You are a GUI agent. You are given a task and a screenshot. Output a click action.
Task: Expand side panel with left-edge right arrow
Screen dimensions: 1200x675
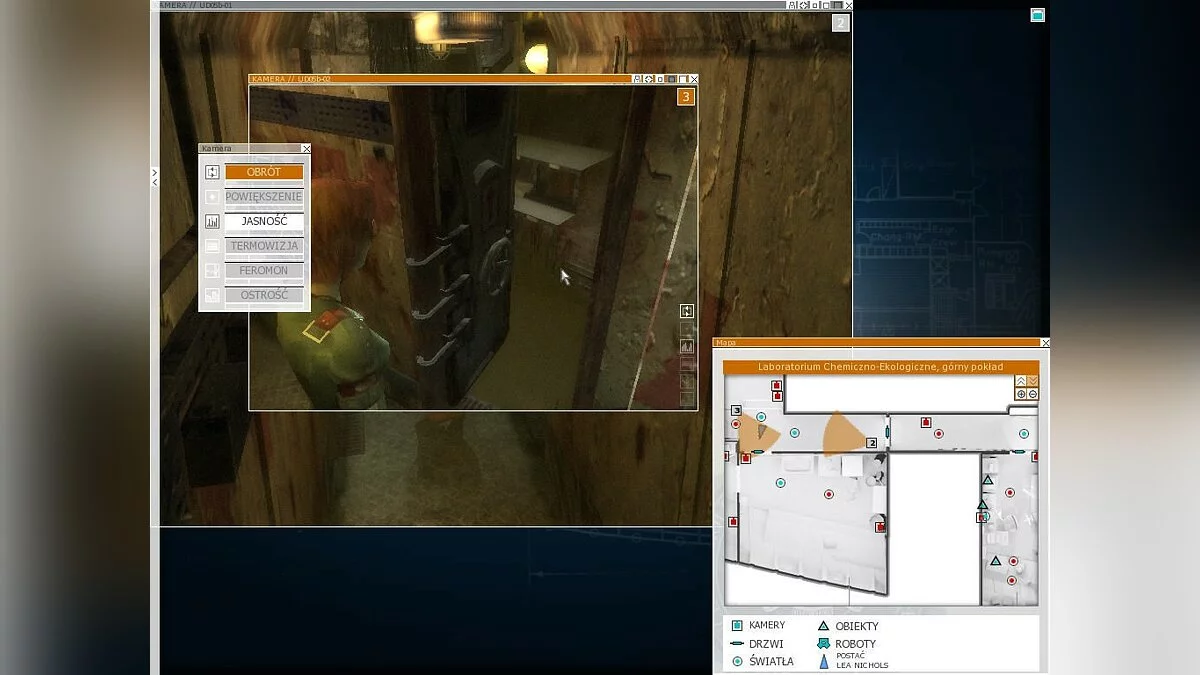point(154,172)
